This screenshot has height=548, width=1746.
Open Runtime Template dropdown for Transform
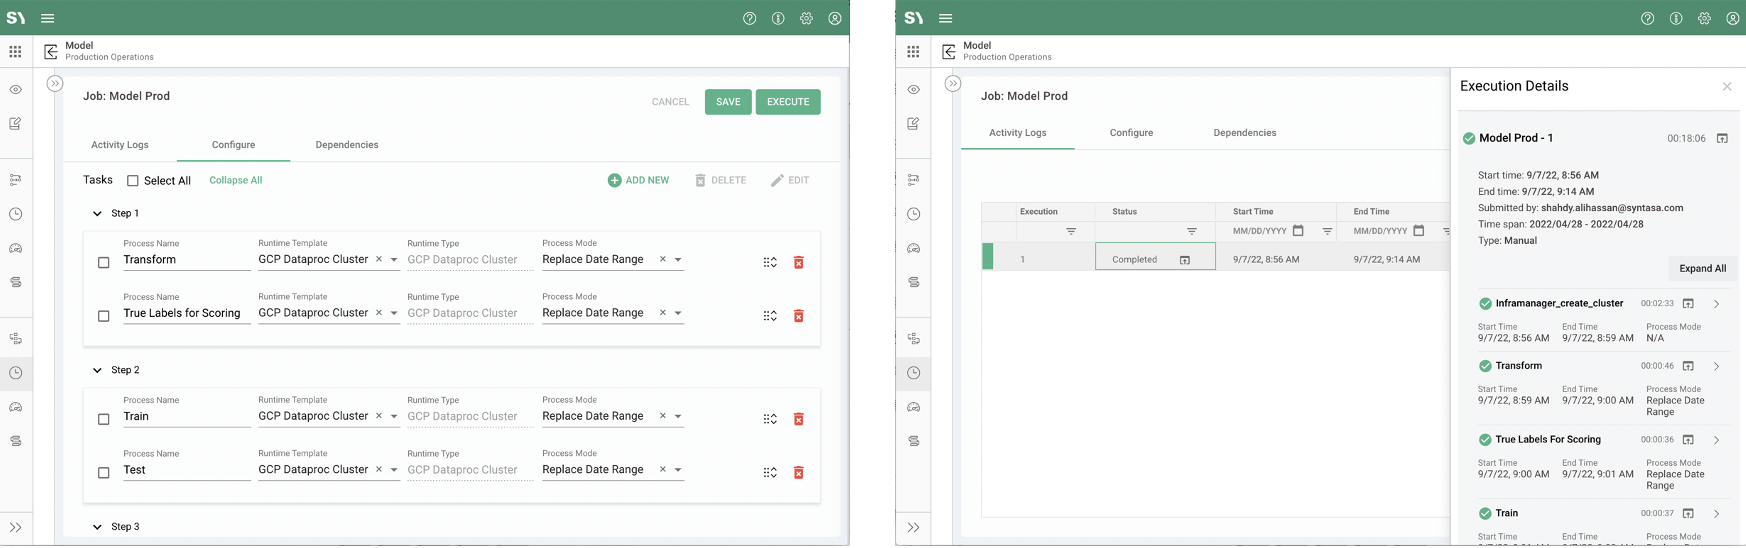click(x=394, y=260)
